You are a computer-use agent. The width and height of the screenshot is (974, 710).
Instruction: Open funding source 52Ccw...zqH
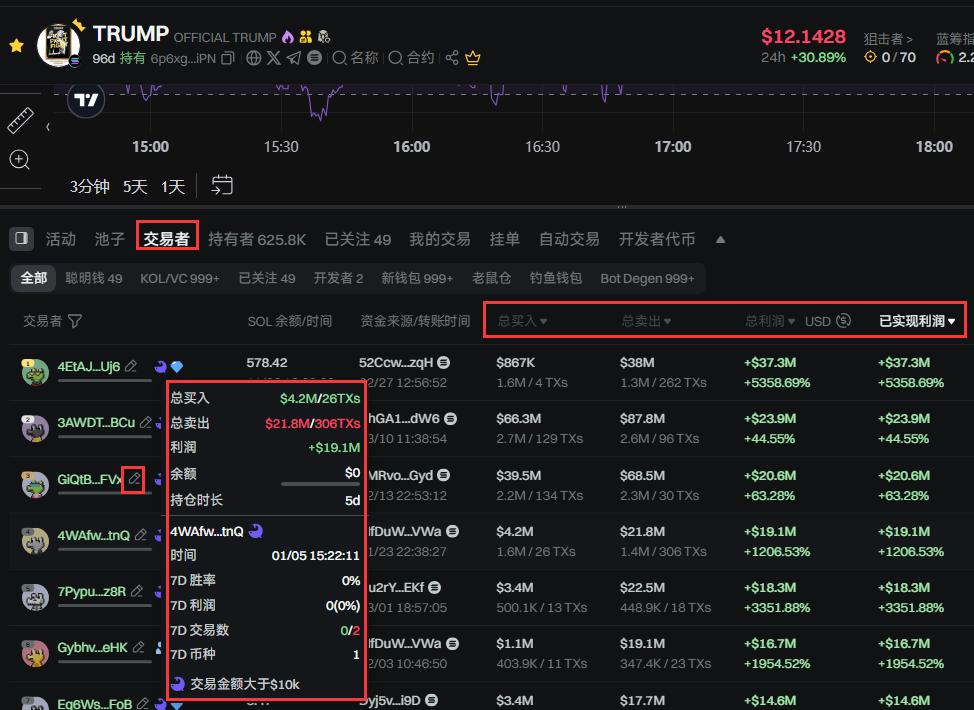(396, 363)
